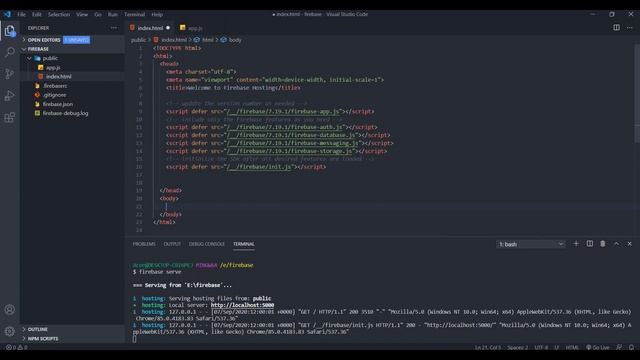Click the unsaved badge in Open Editors
Image resolution: width=640 pixels, height=360 pixels.
[x=77, y=40]
